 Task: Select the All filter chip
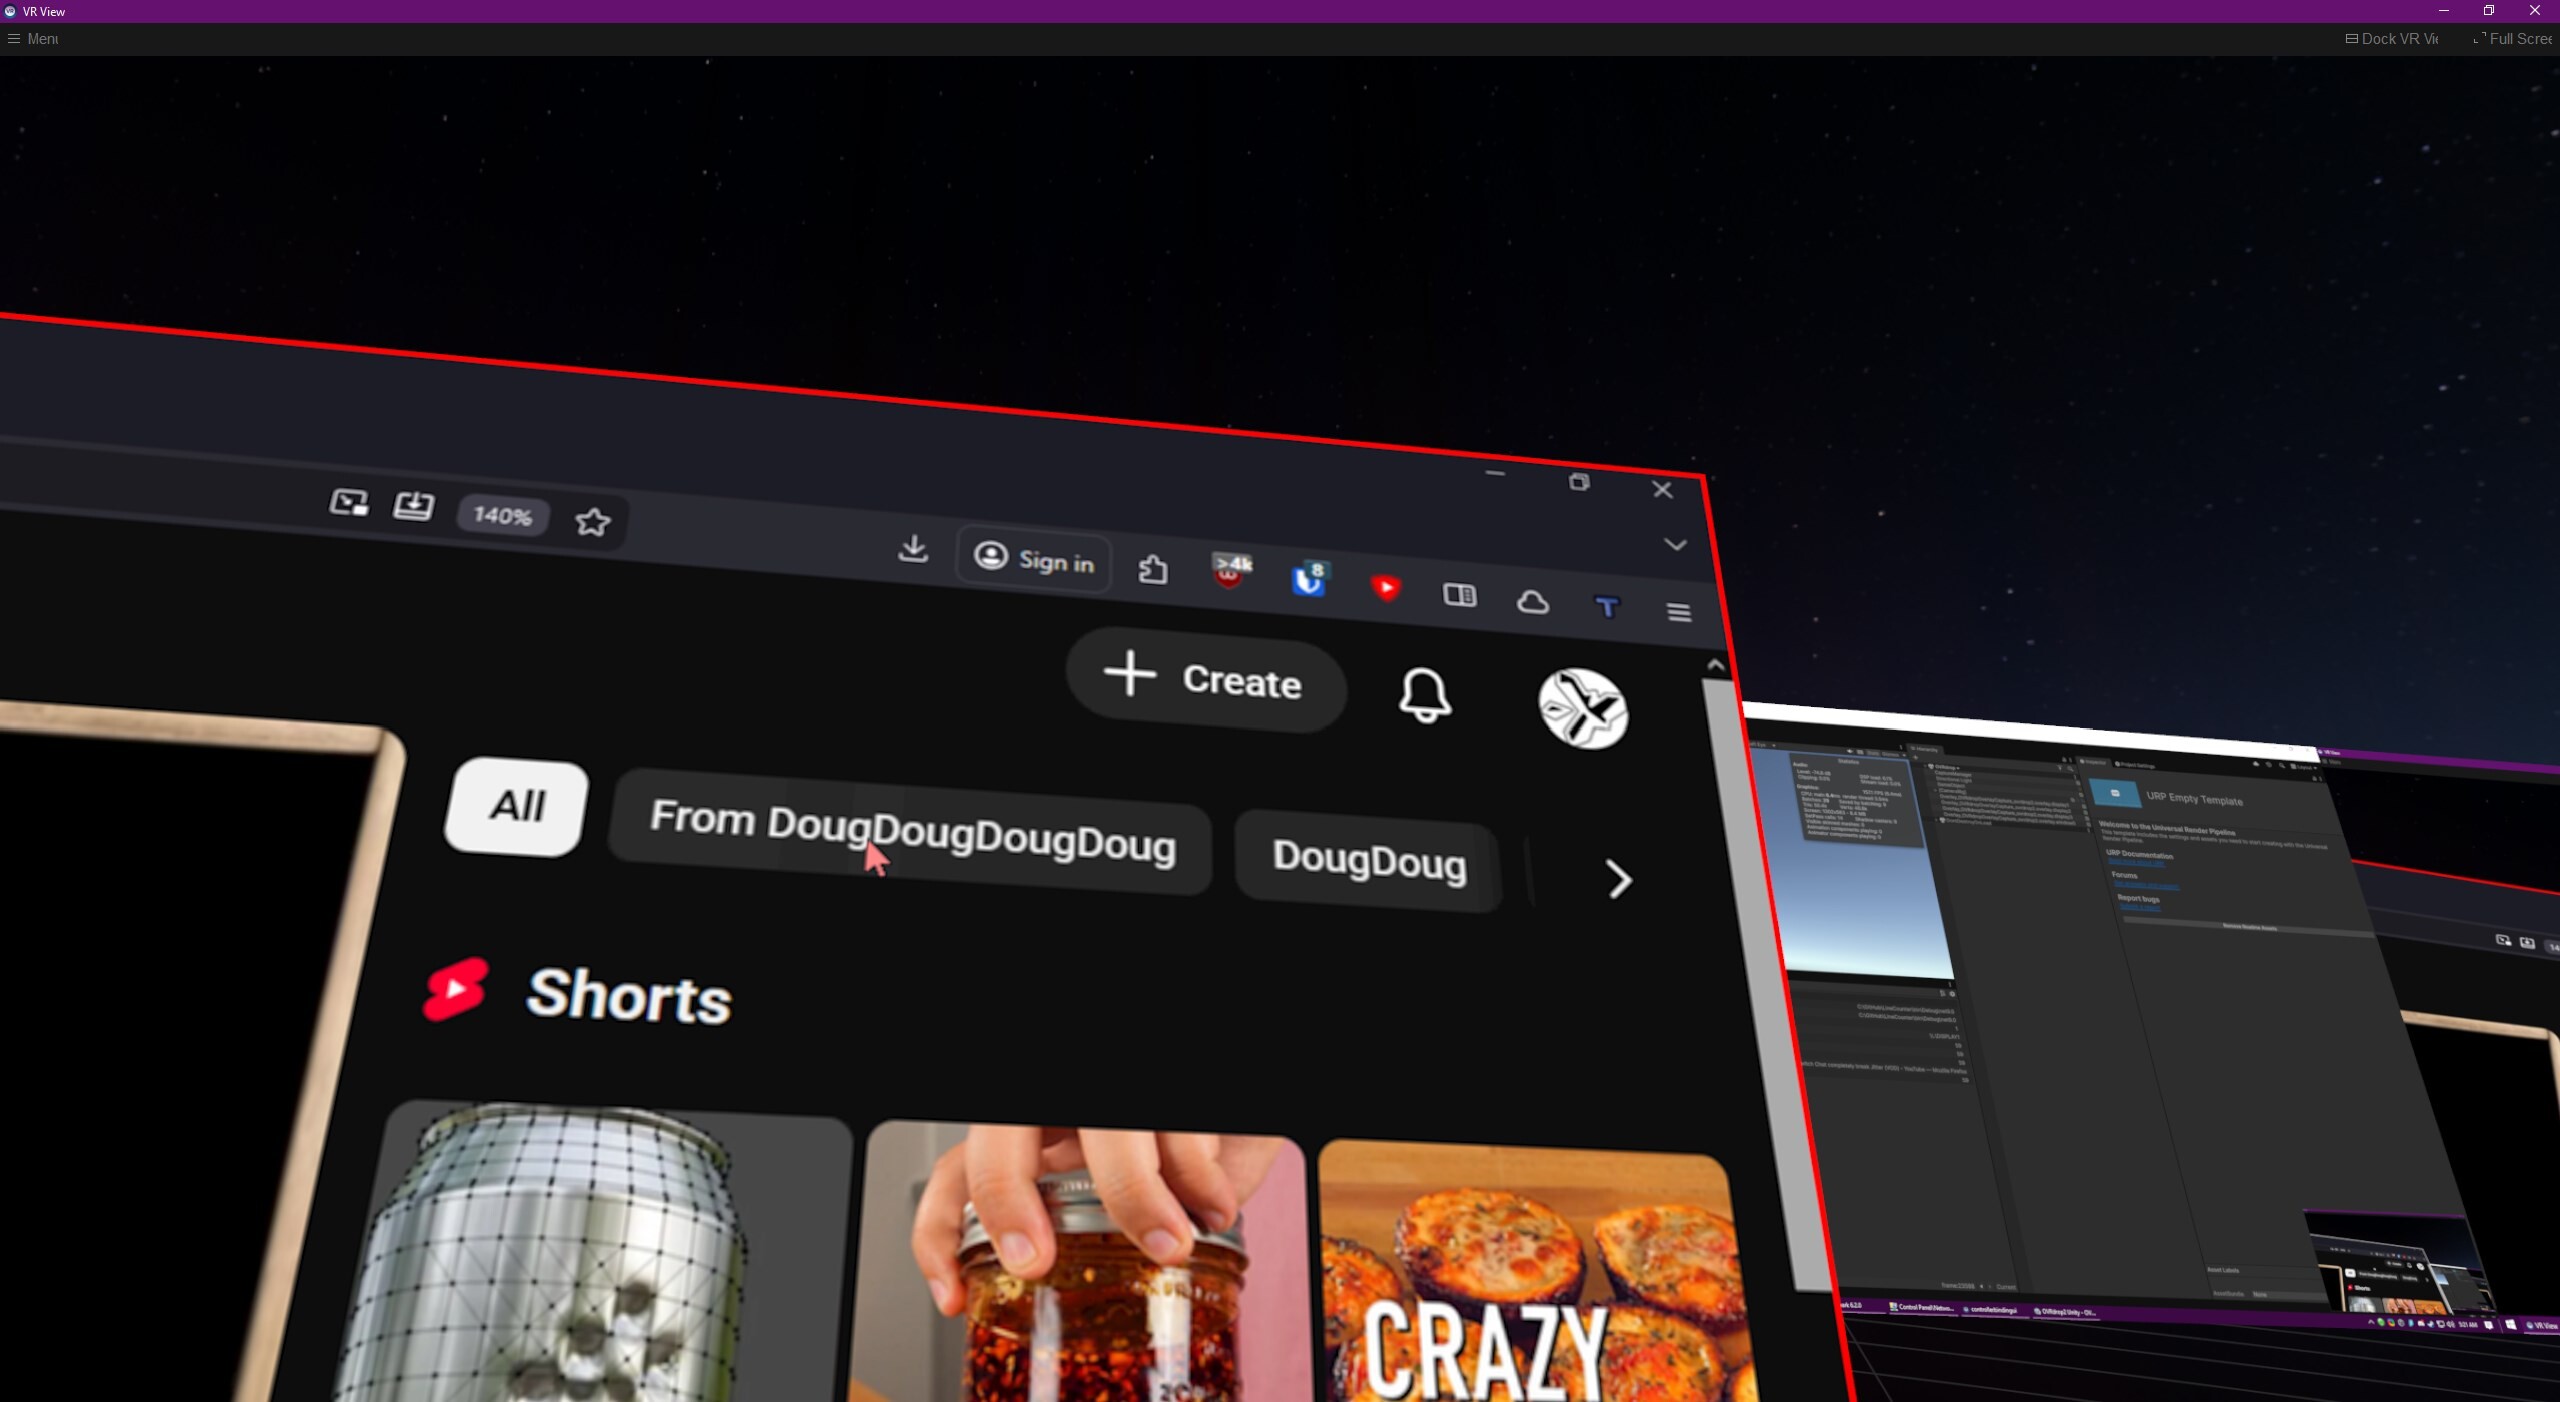(514, 808)
